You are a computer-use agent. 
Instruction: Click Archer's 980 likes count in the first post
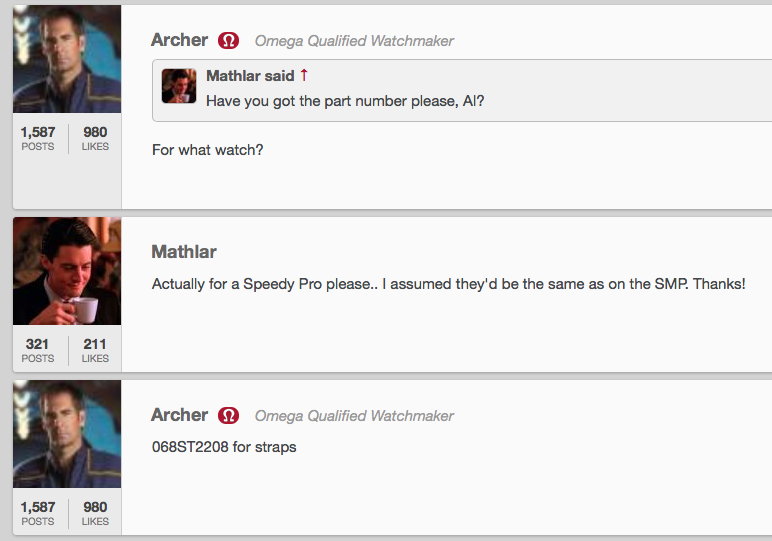[x=95, y=138]
